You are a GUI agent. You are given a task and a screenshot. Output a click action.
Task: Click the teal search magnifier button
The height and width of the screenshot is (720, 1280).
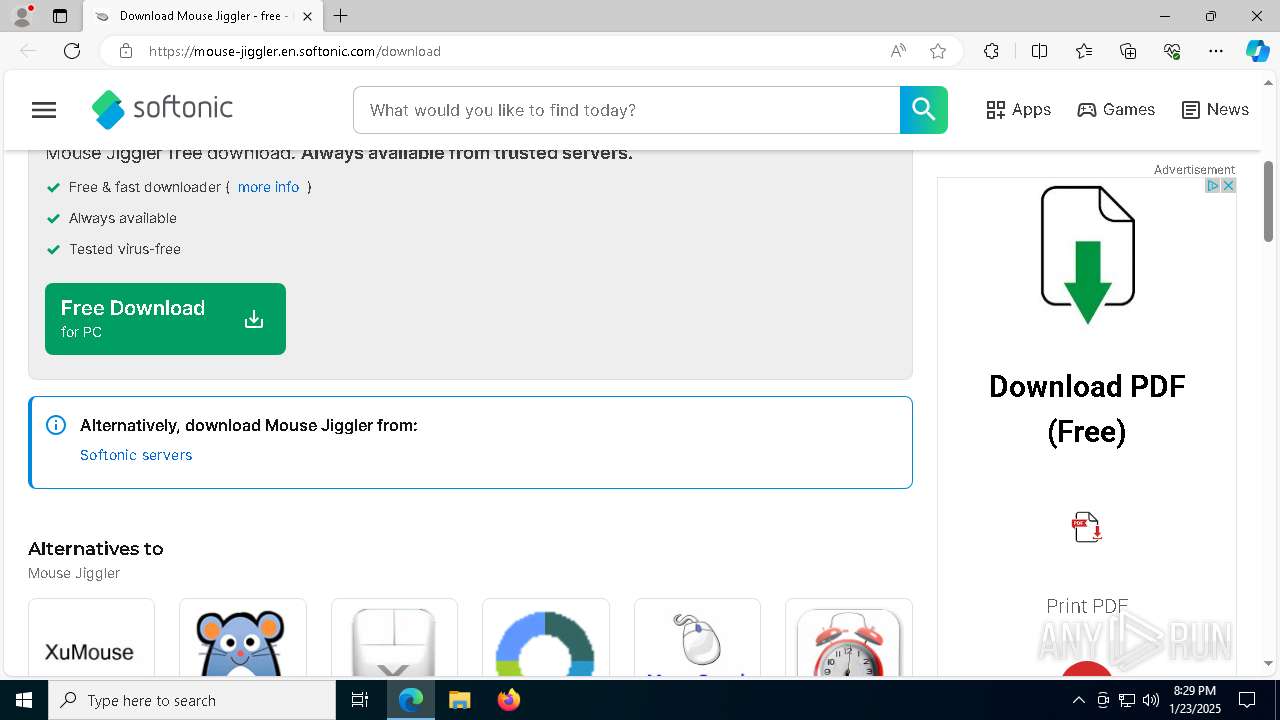(x=923, y=110)
